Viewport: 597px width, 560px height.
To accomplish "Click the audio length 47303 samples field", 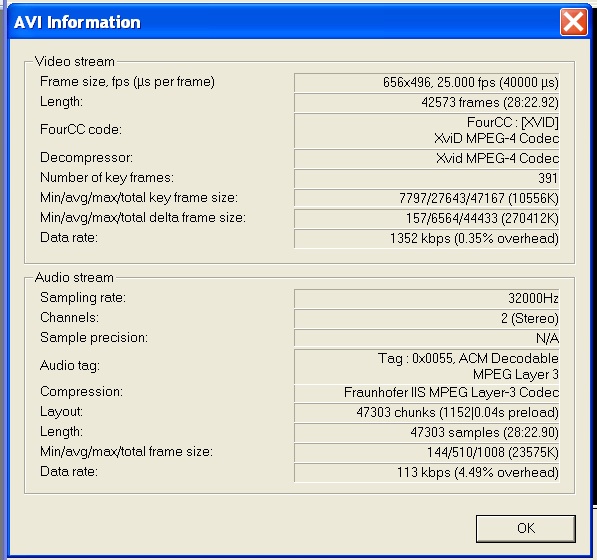I will coord(426,432).
